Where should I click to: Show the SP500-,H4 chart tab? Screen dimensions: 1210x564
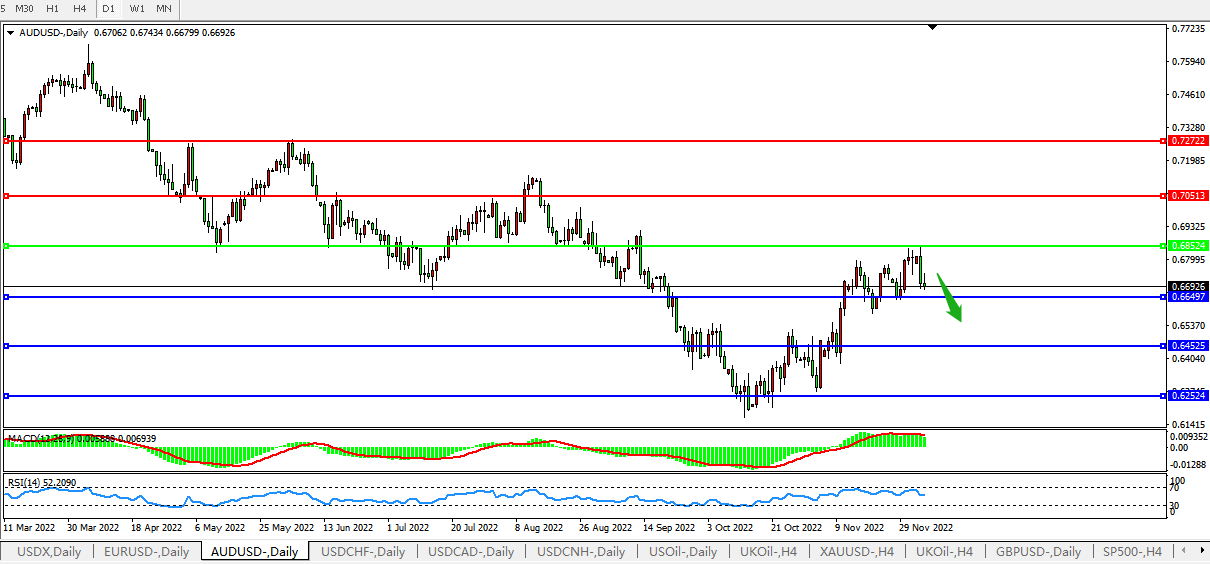click(x=1132, y=551)
